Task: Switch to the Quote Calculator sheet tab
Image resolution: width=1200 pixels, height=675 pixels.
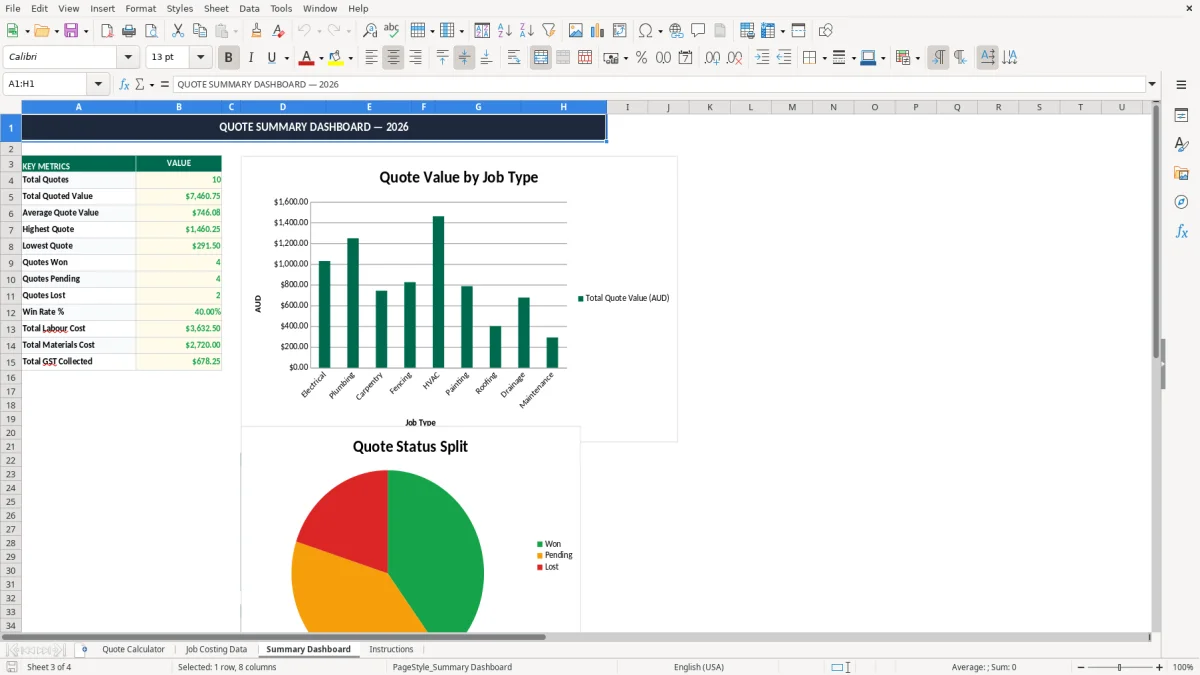Action: [x=133, y=649]
